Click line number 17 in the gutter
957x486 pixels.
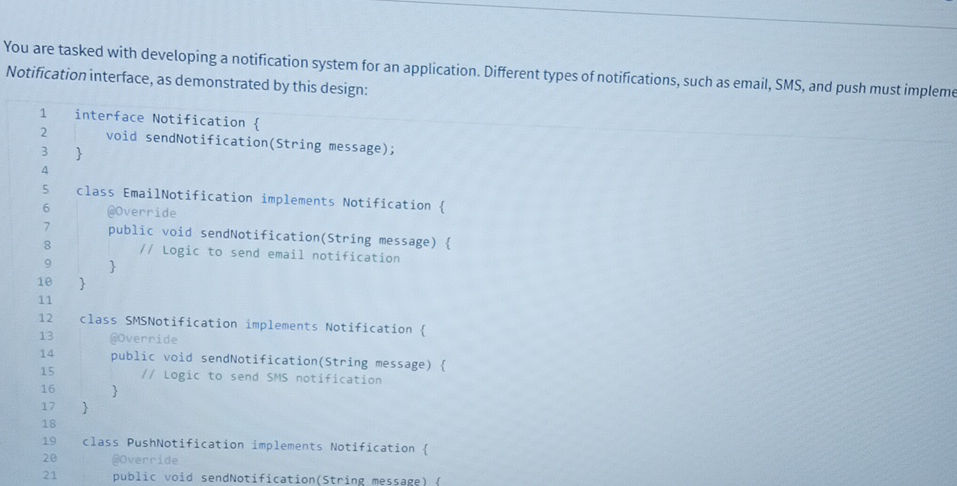coord(47,406)
